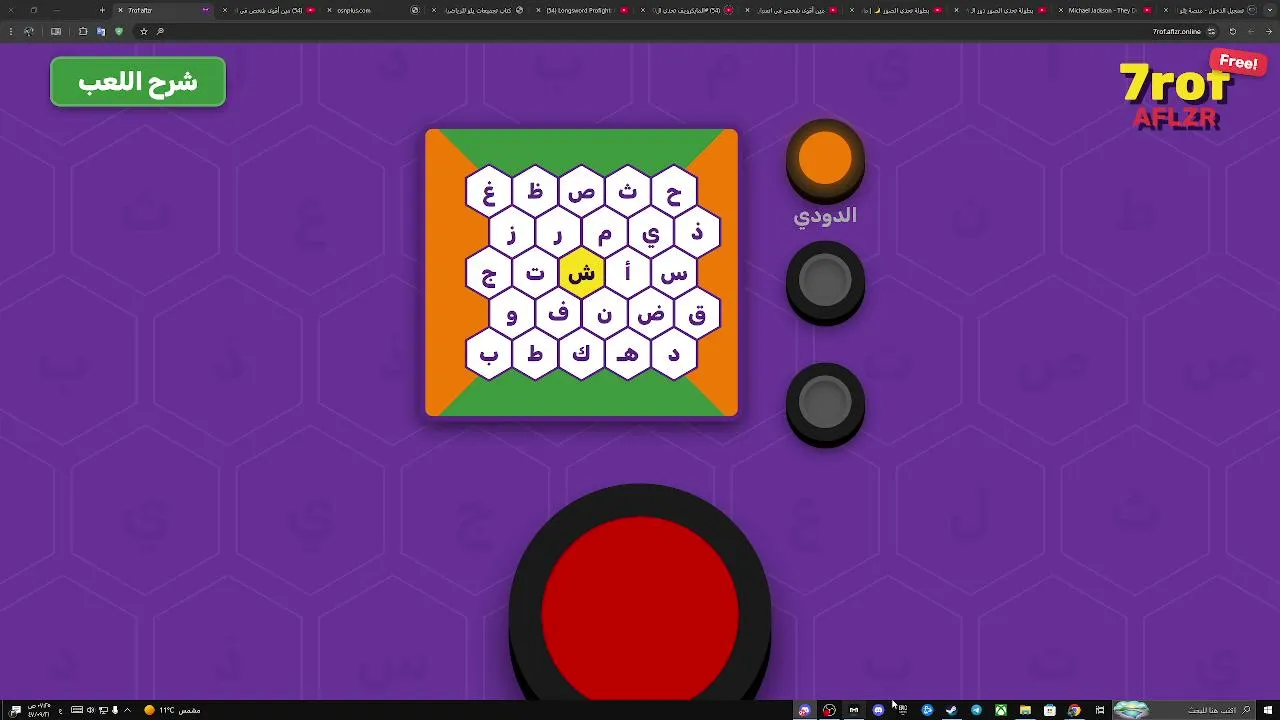This screenshot has width=1280, height=720.
Task: Select the غ hexagon cell
Action: click(489, 192)
